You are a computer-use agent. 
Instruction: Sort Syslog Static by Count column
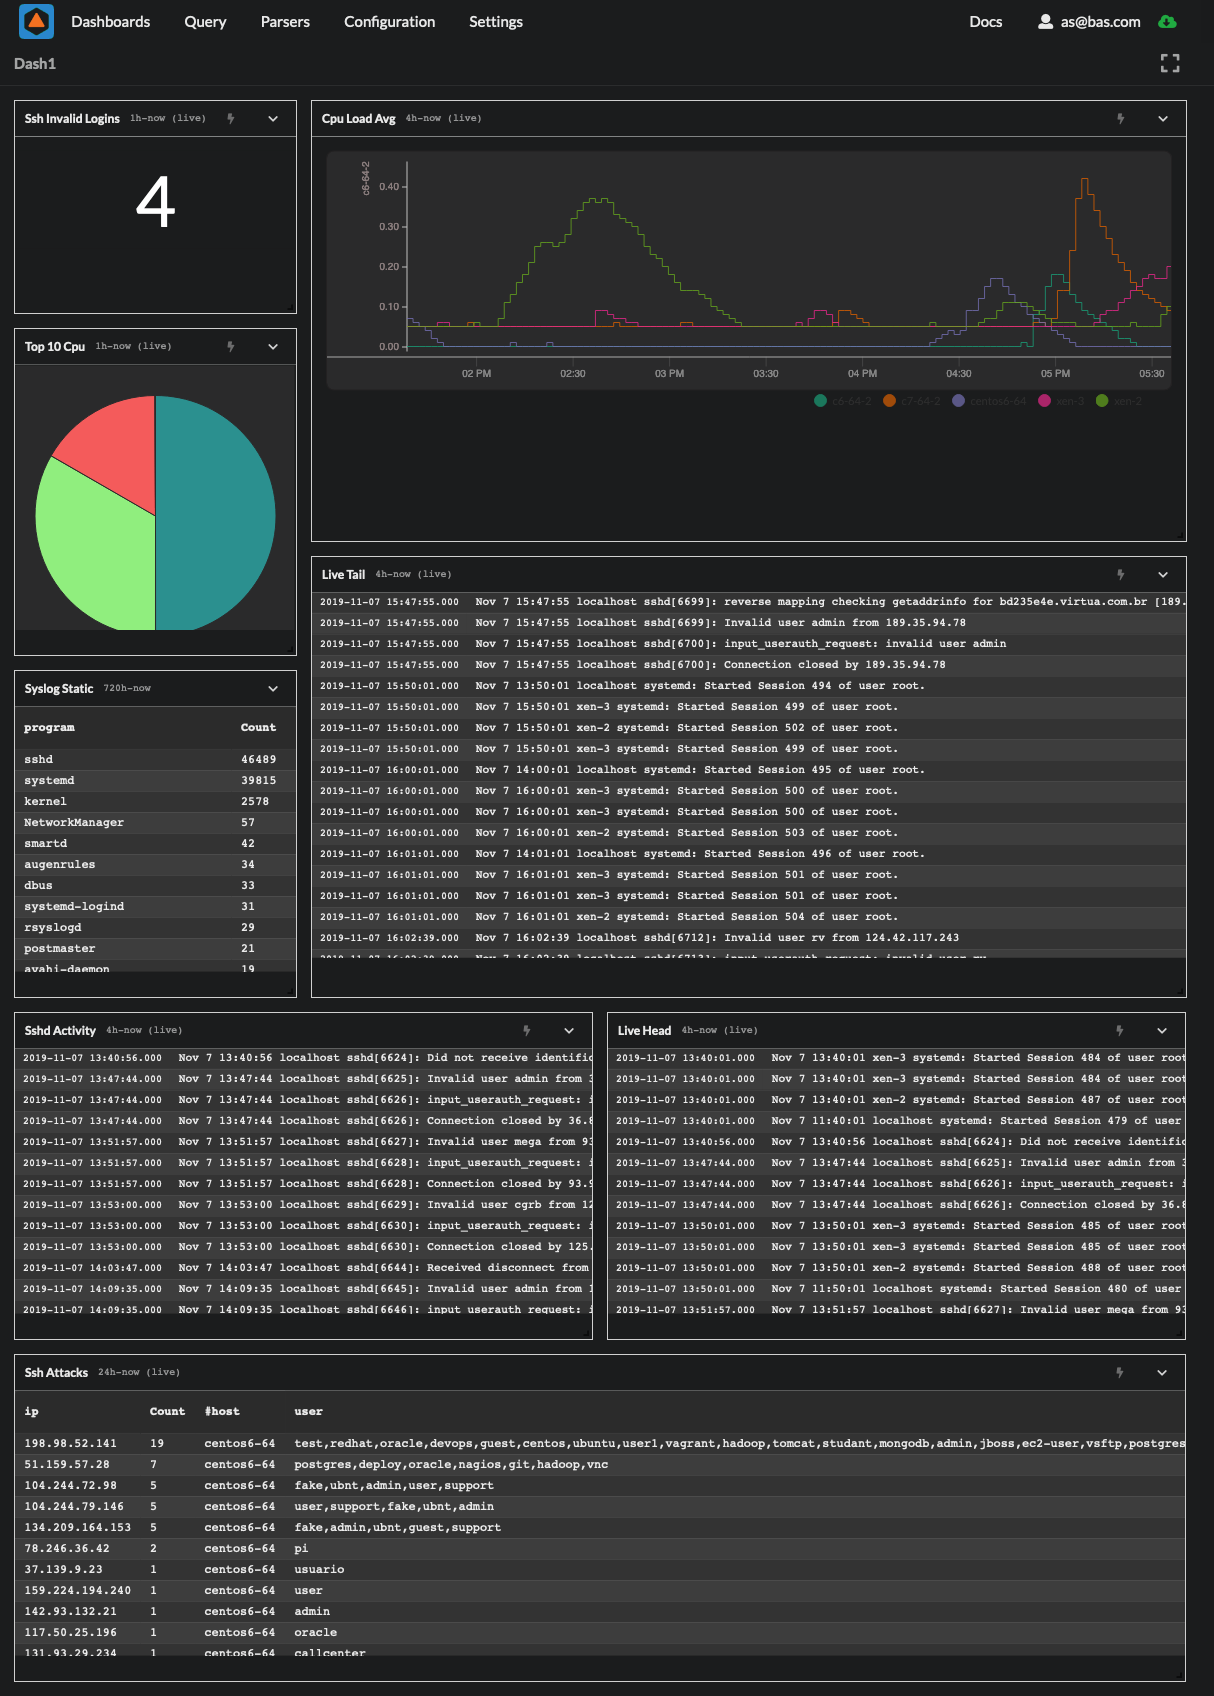tap(258, 728)
